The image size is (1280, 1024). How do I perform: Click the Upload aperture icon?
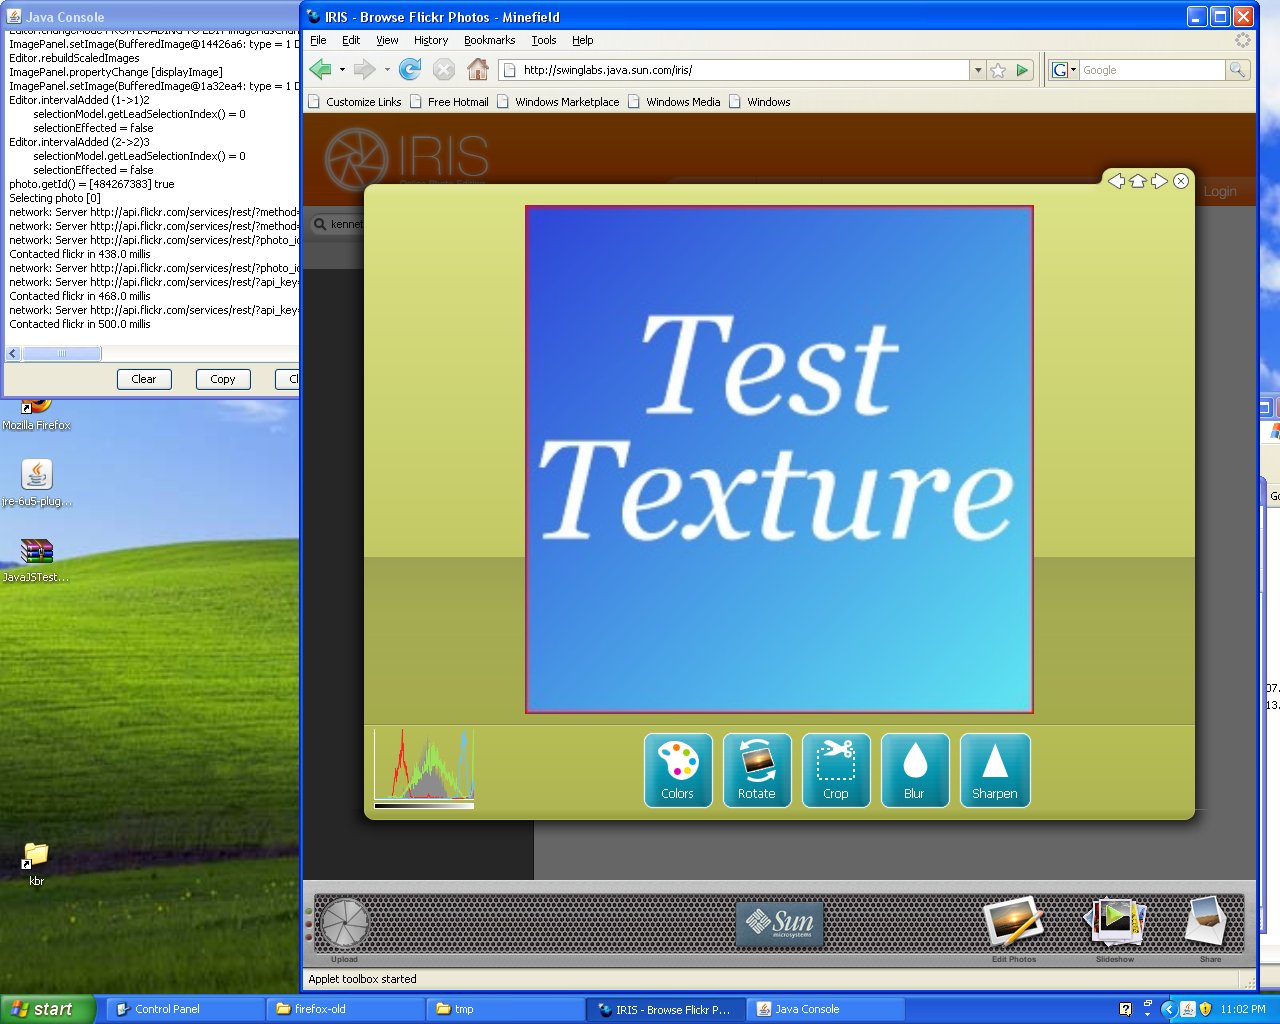[344, 923]
